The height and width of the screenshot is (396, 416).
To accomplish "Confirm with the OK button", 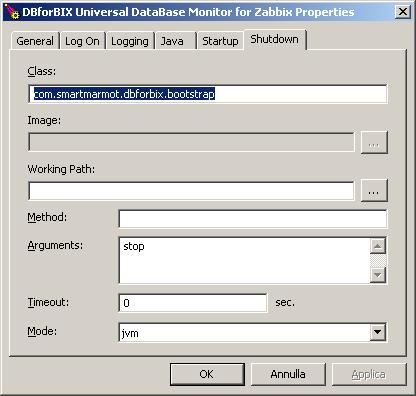I will pyautogui.click(x=207, y=374).
